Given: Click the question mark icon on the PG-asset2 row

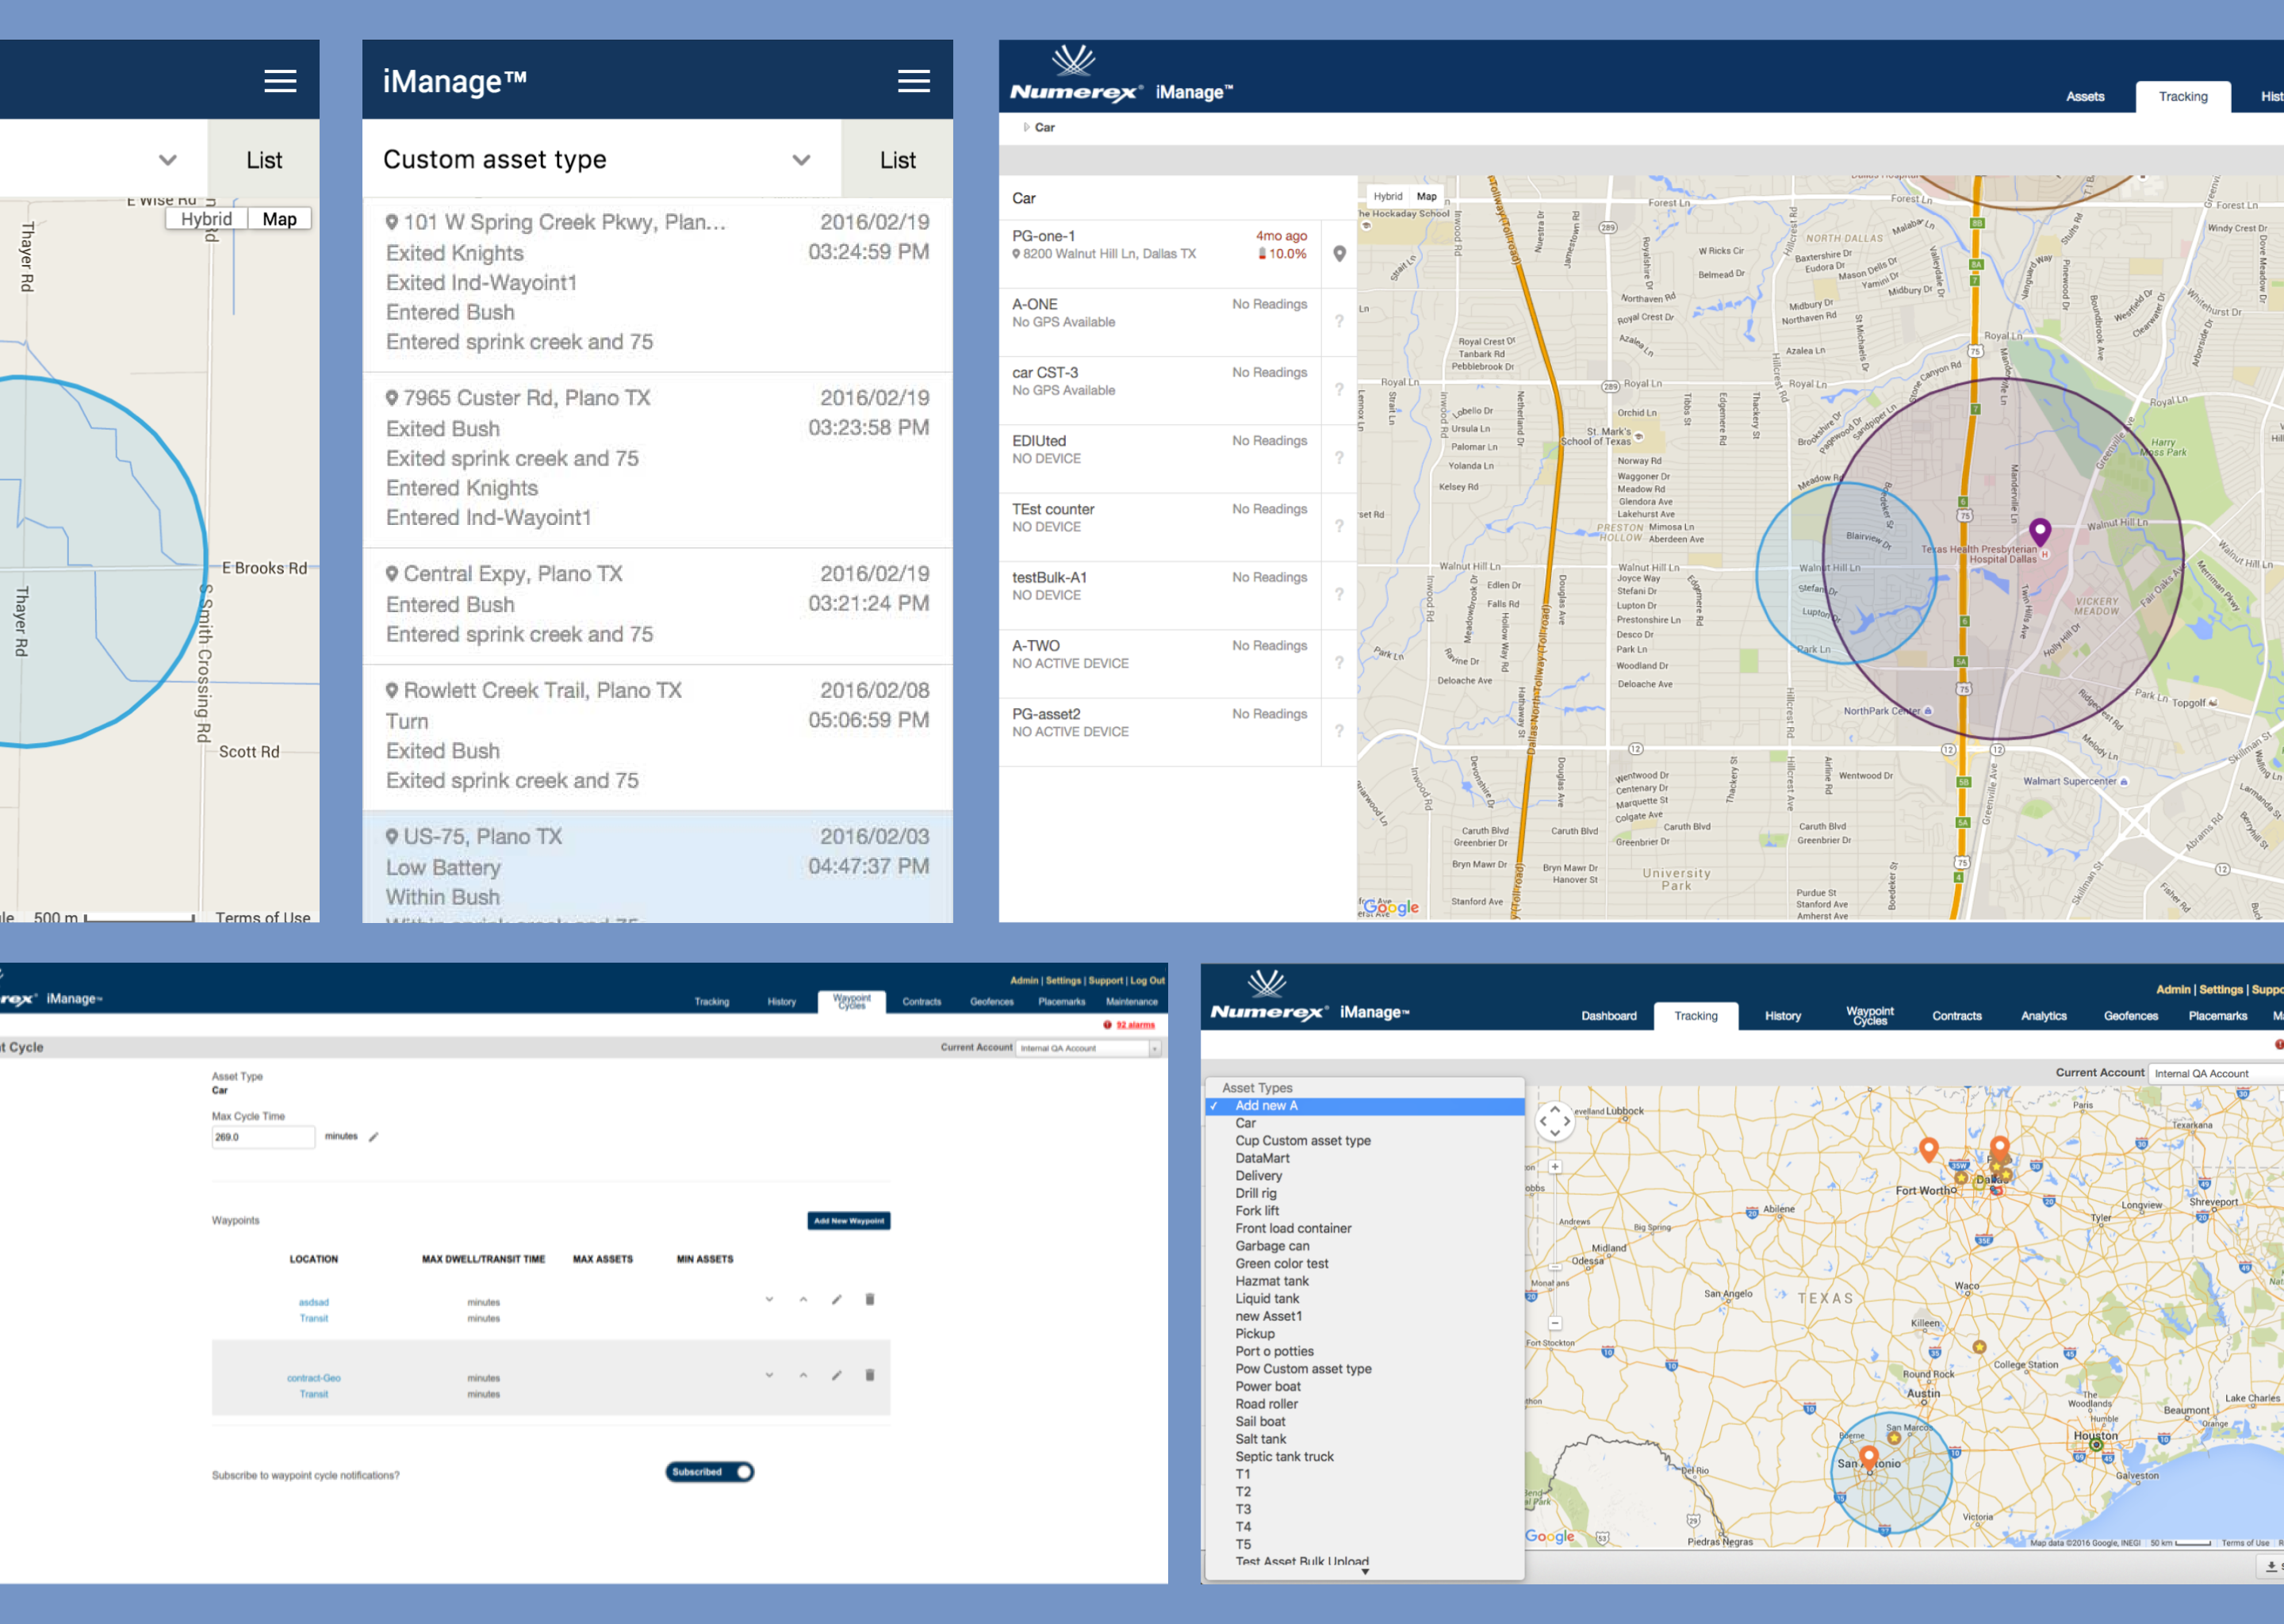Looking at the screenshot, I should 1339,732.
